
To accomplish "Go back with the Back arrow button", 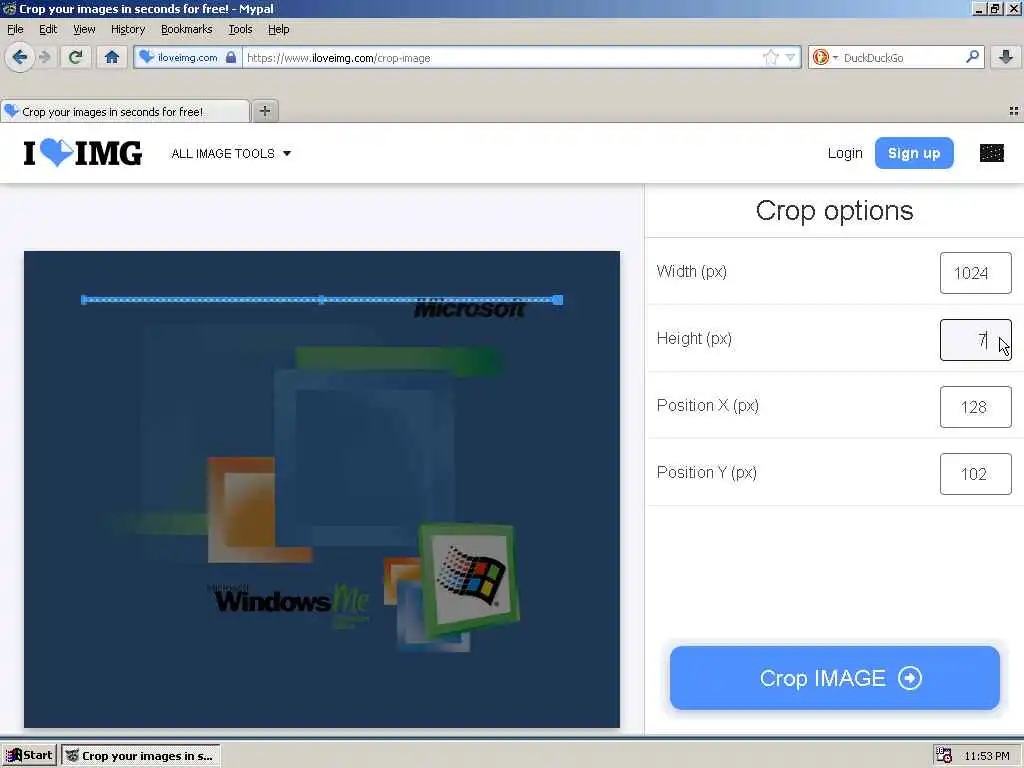I will [x=20, y=57].
